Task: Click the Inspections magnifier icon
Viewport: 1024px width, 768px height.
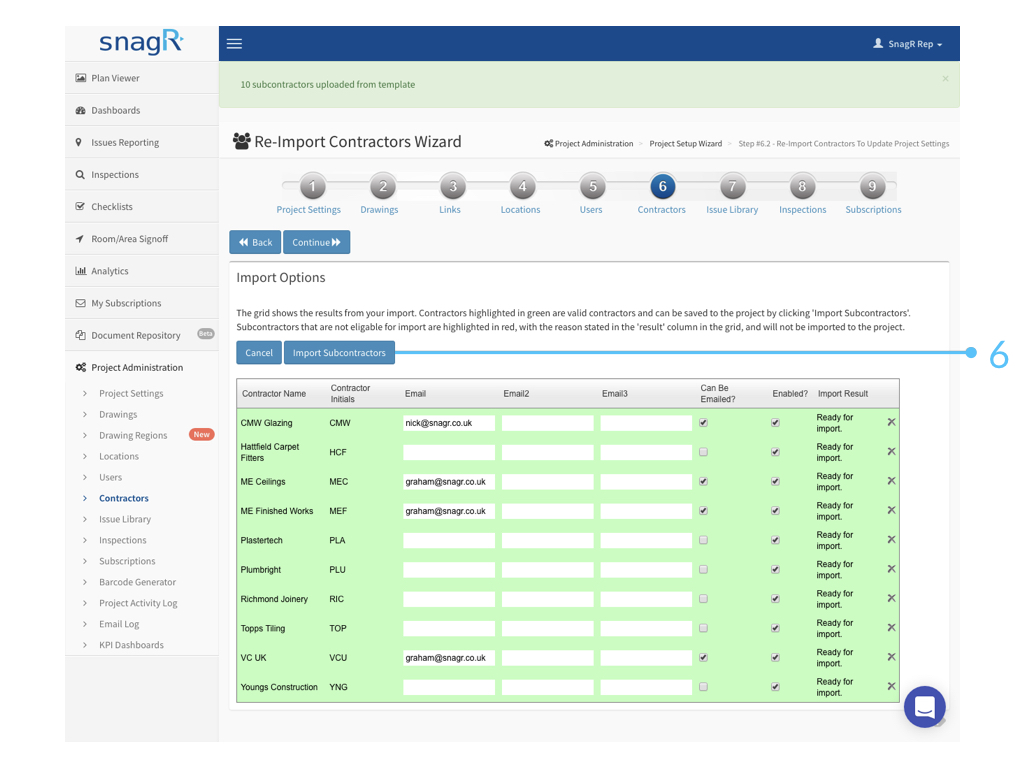Action: tap(80, 174)
